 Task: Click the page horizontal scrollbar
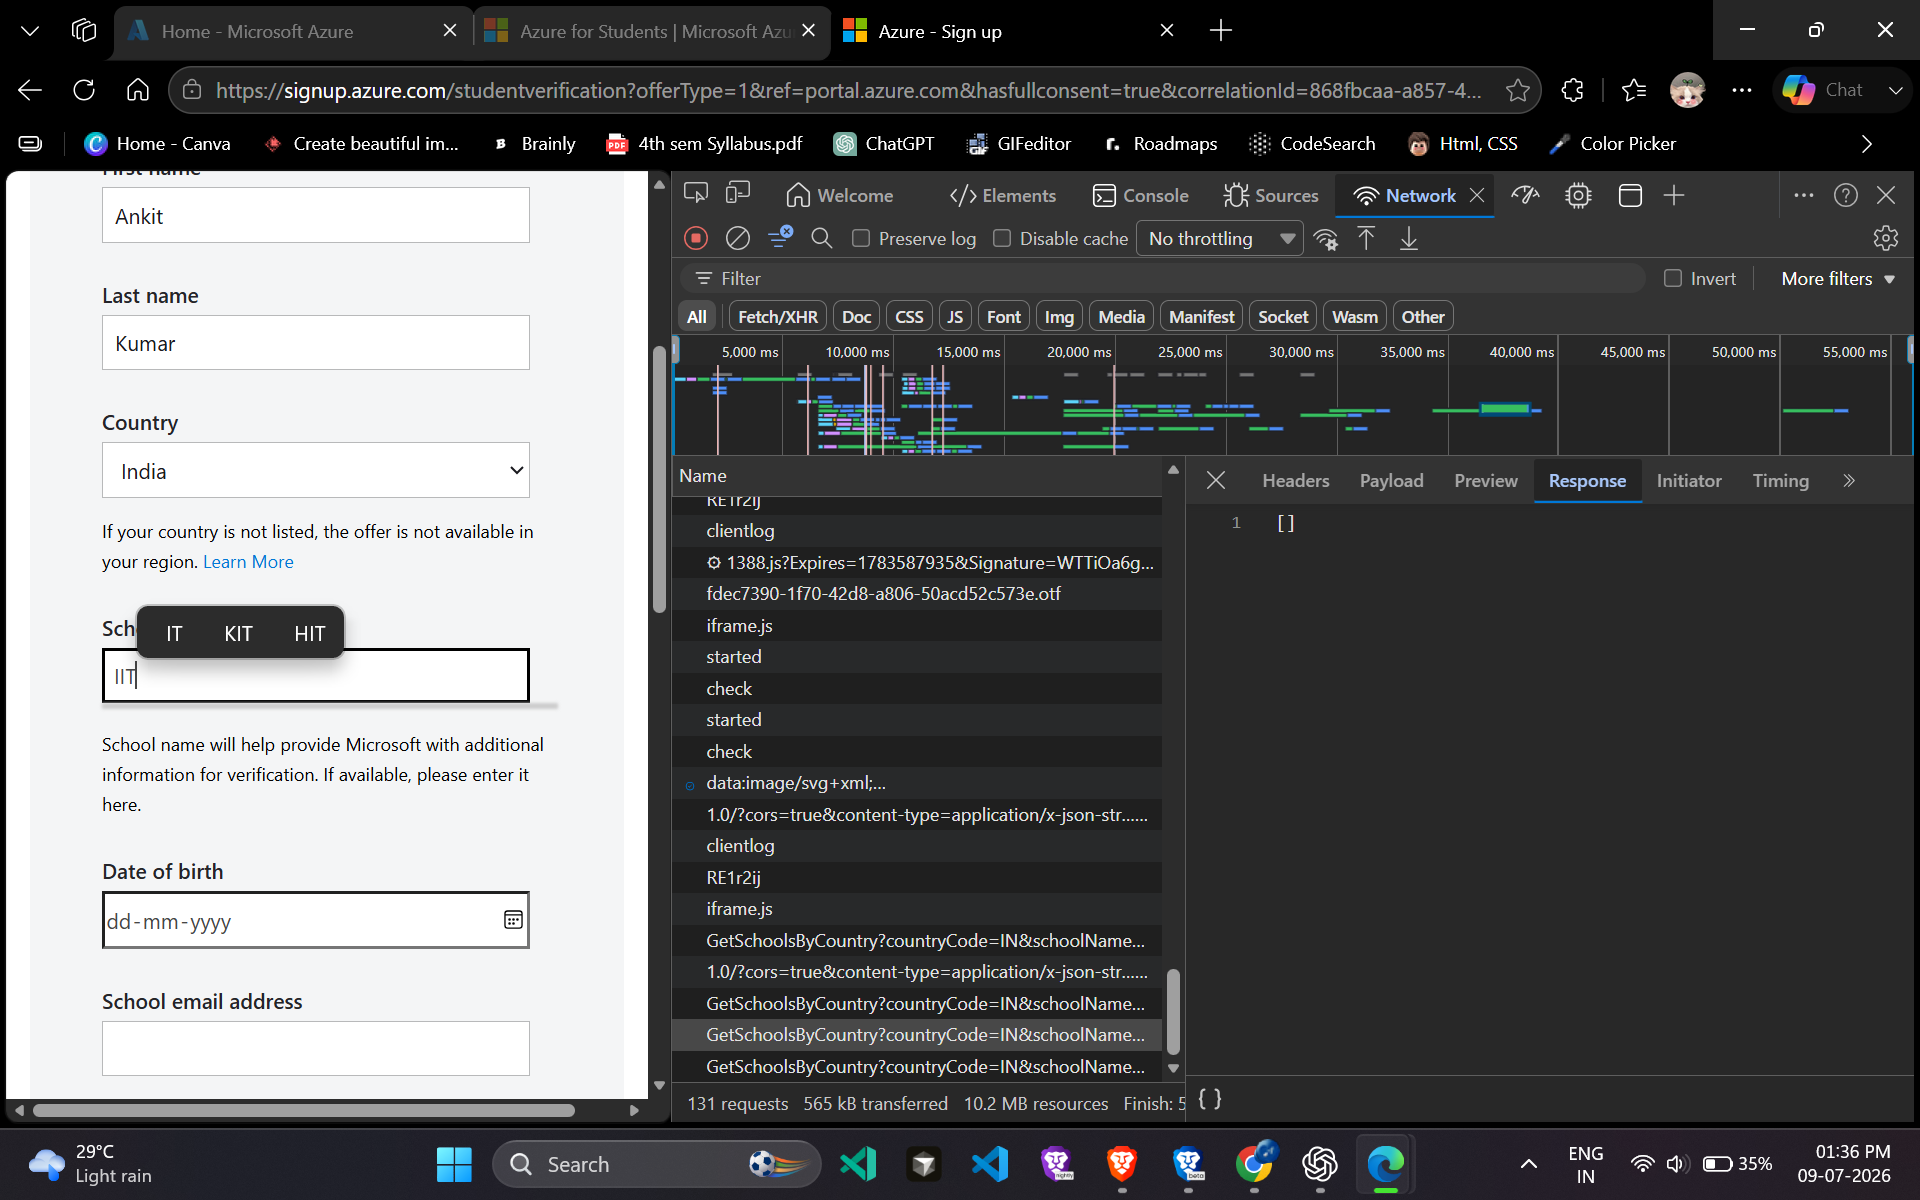click(304, 1110)
